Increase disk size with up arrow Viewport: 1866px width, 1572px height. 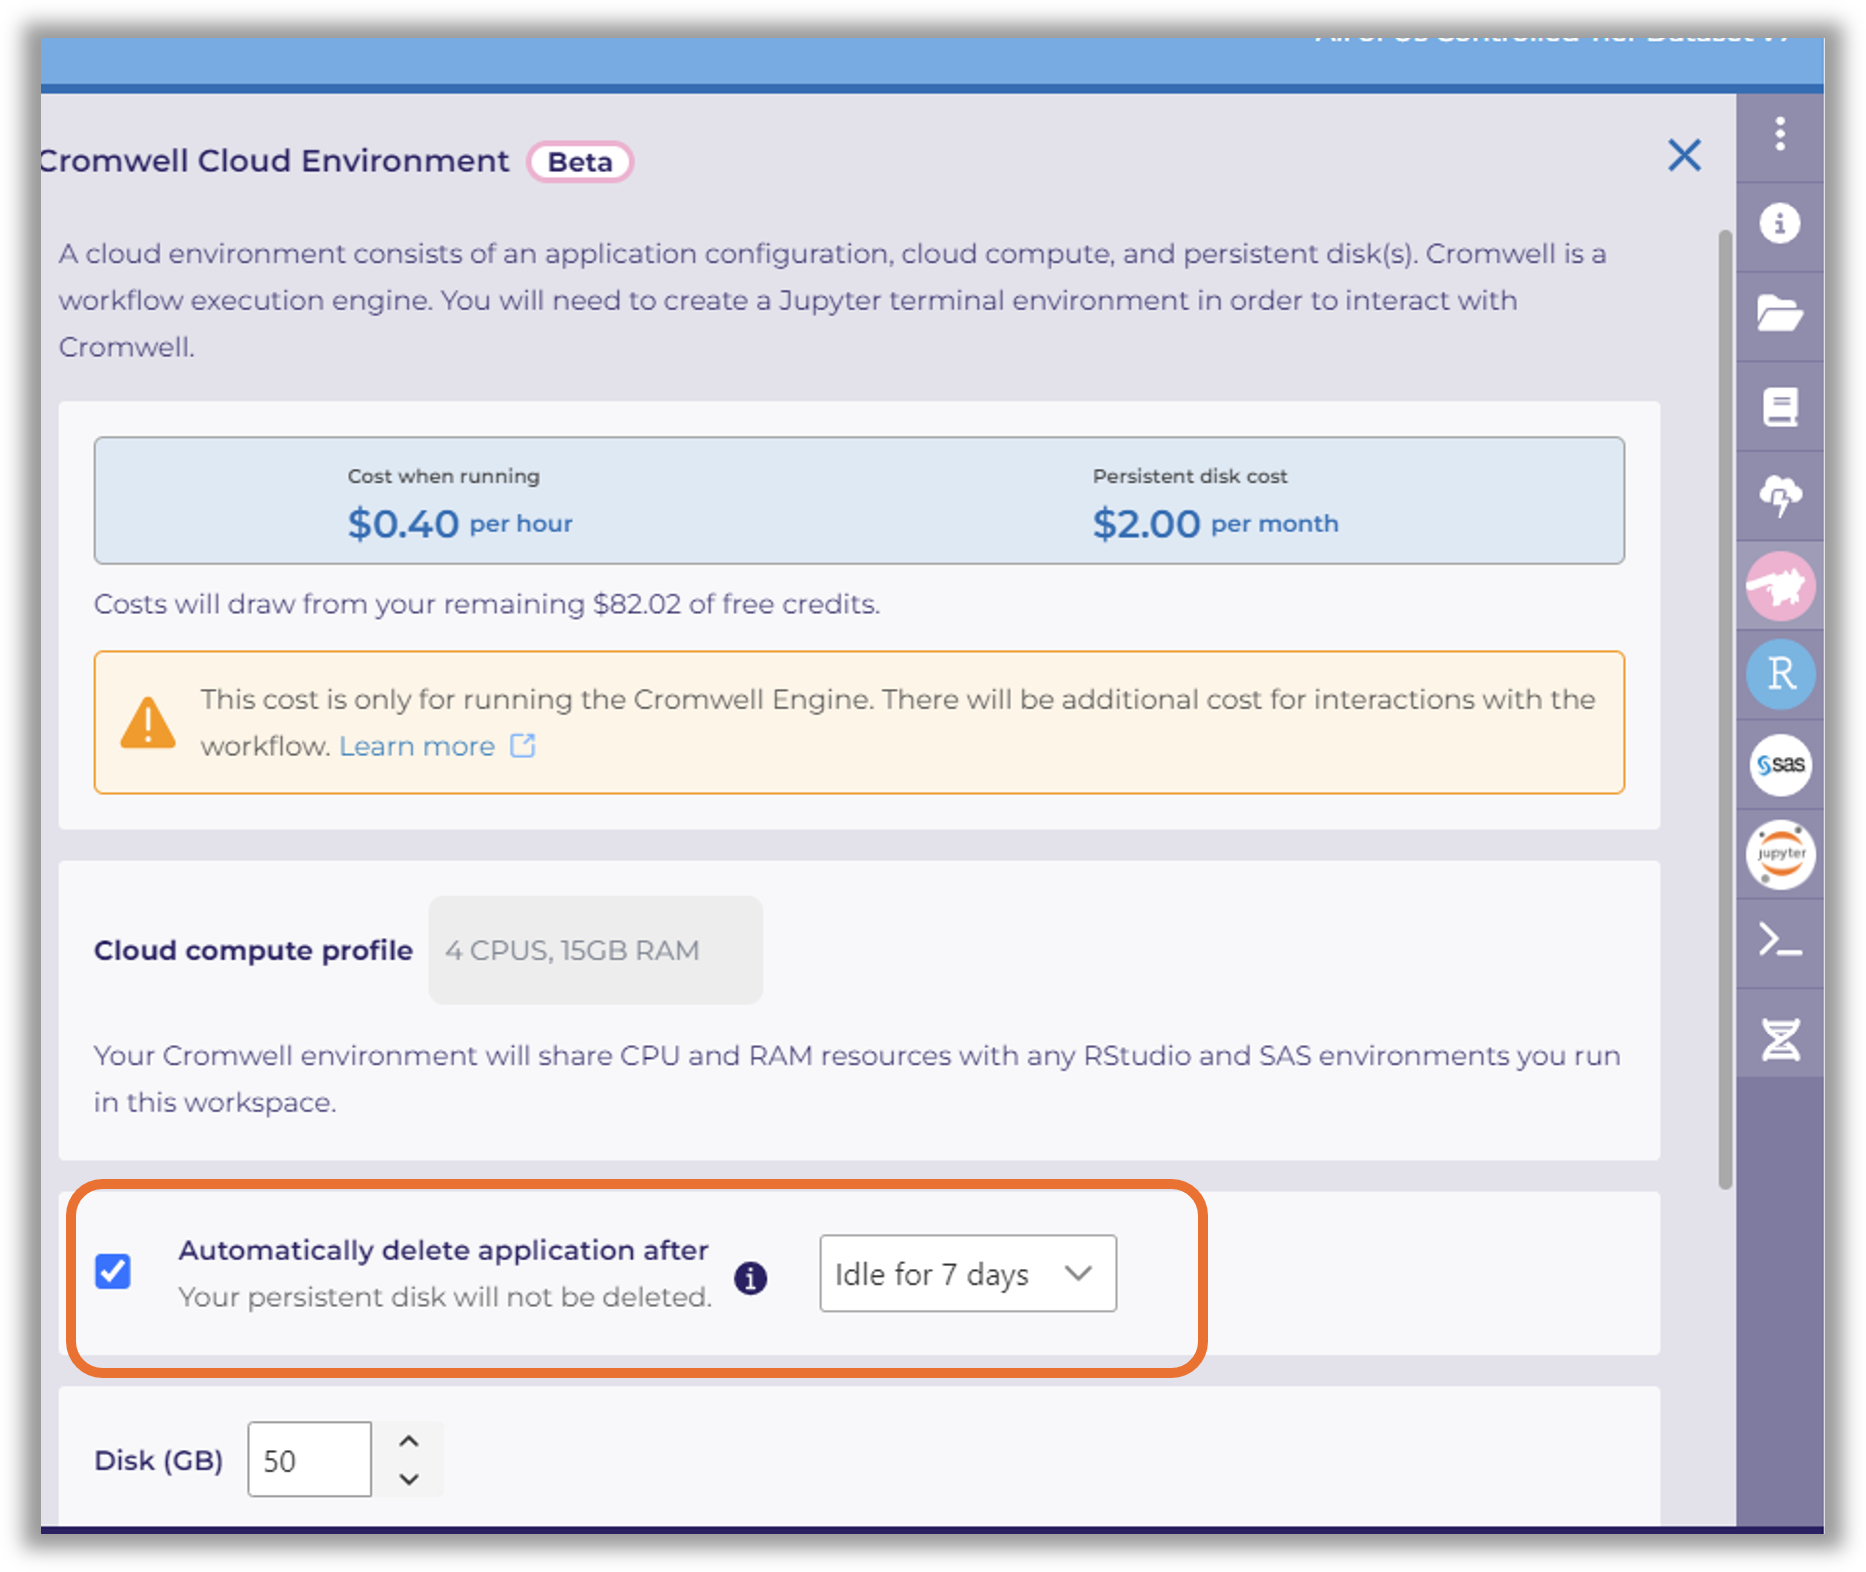pyautogui.click(x=409, y=1441)
